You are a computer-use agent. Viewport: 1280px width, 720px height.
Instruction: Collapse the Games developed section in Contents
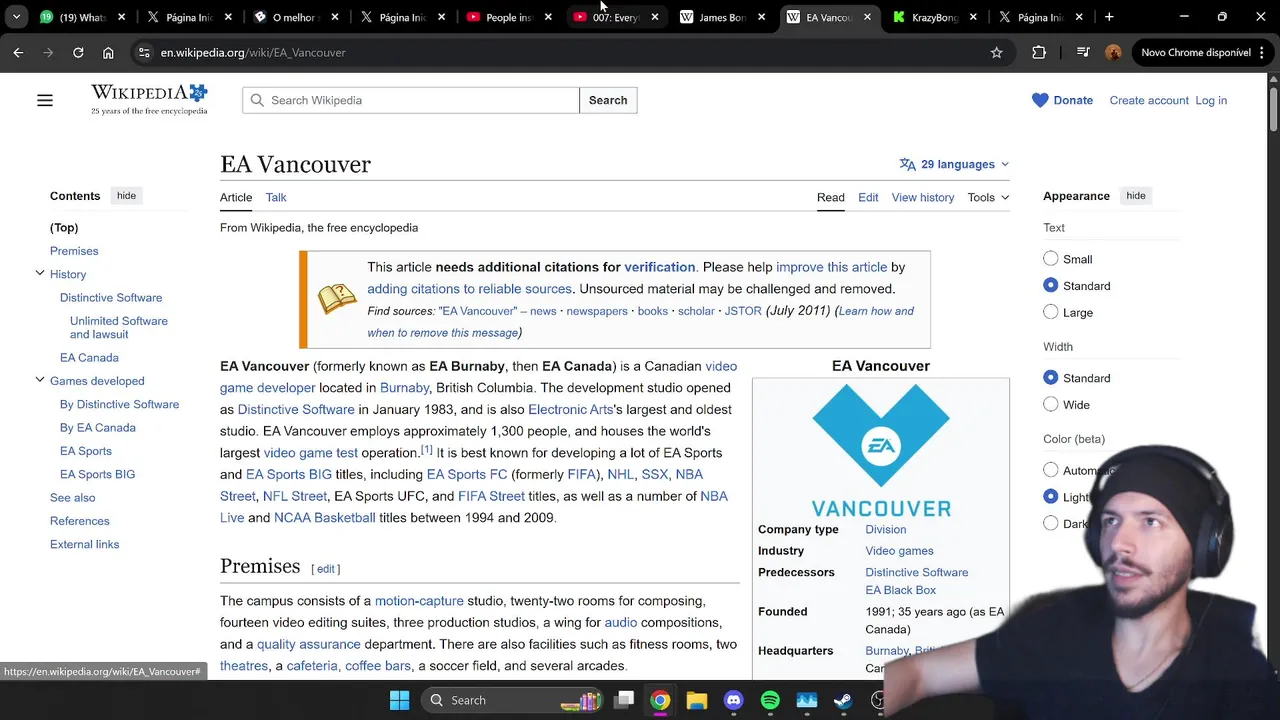click(x=40, y=381)
